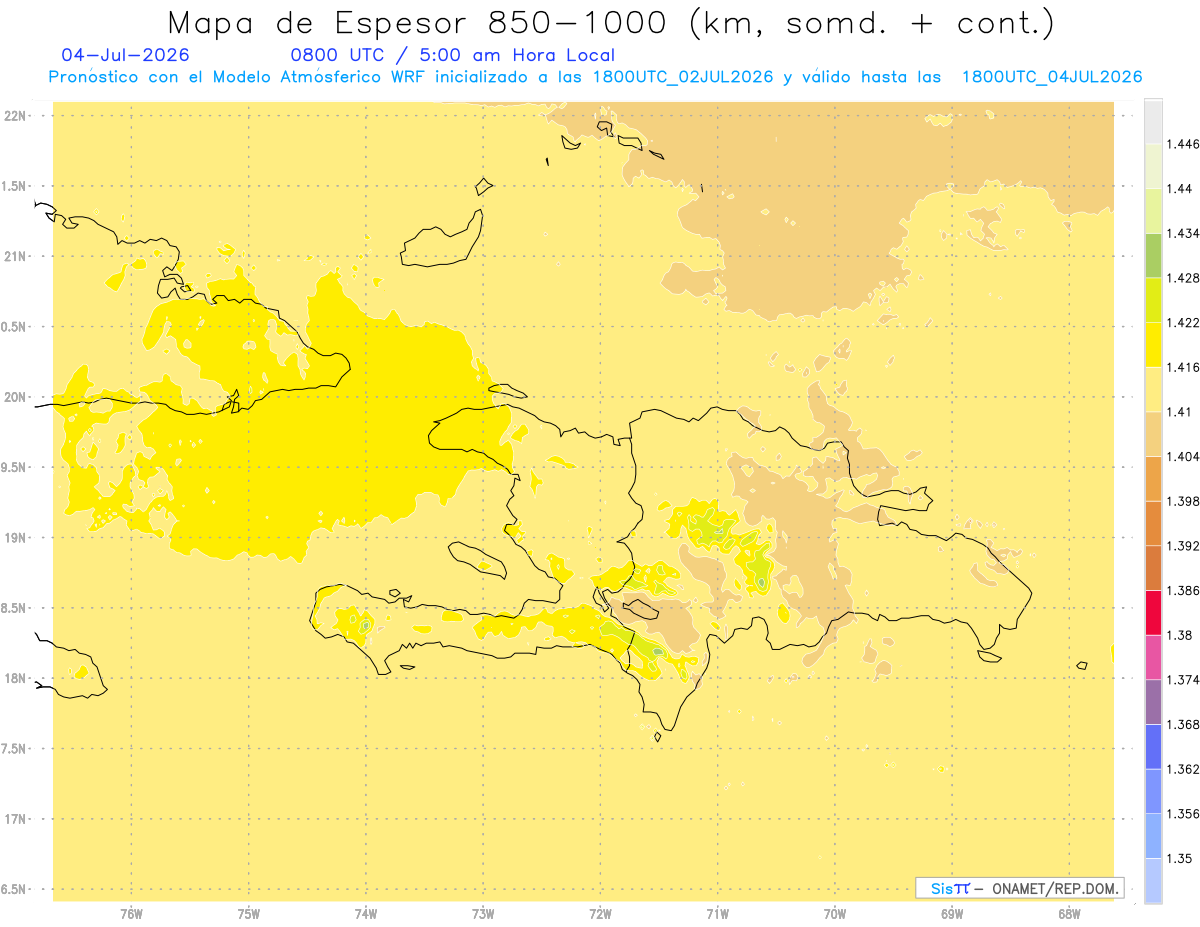Pick the bright yellow swatch between 1.416 and 1.422
Screen dimensions: 1200x927
pos(1153,345)
